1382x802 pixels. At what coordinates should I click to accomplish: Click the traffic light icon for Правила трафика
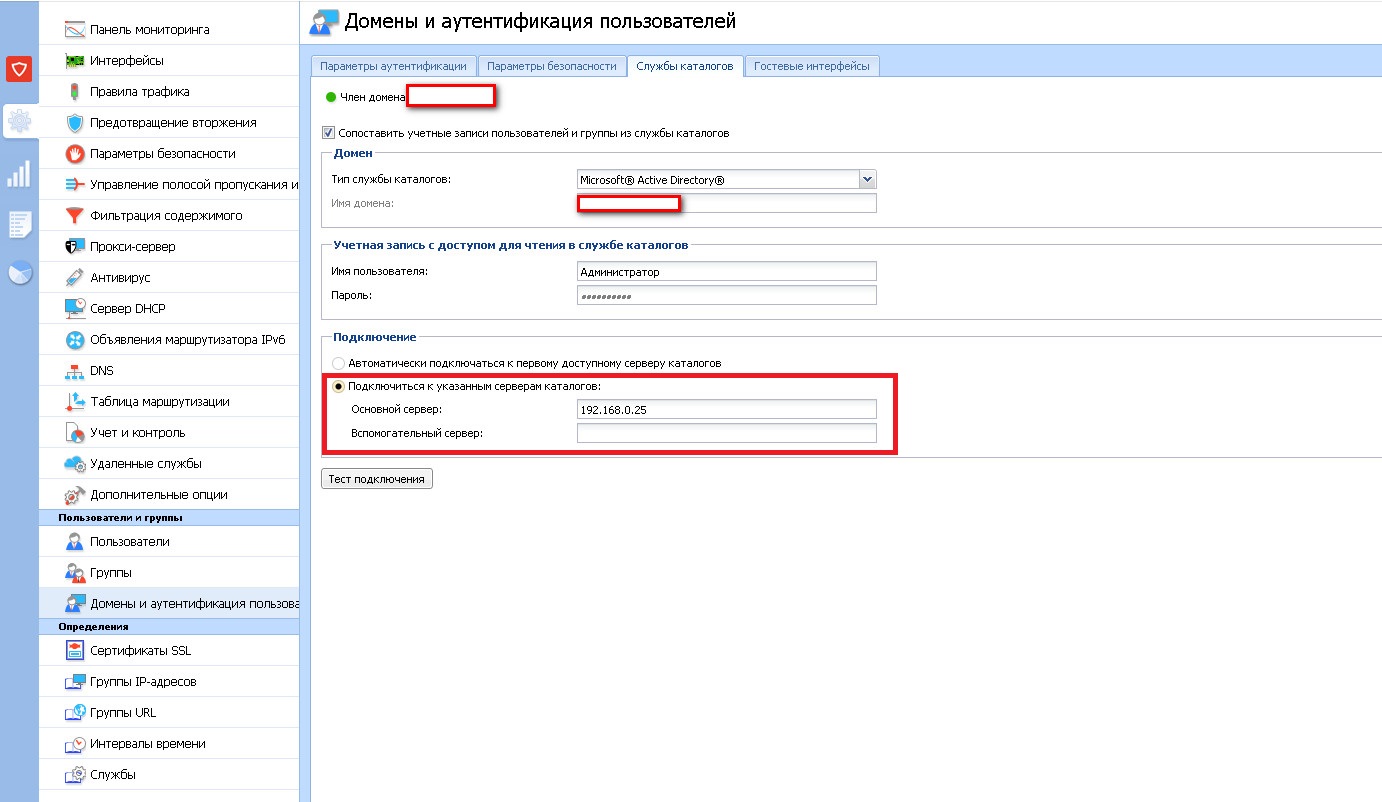pos(75,92)
